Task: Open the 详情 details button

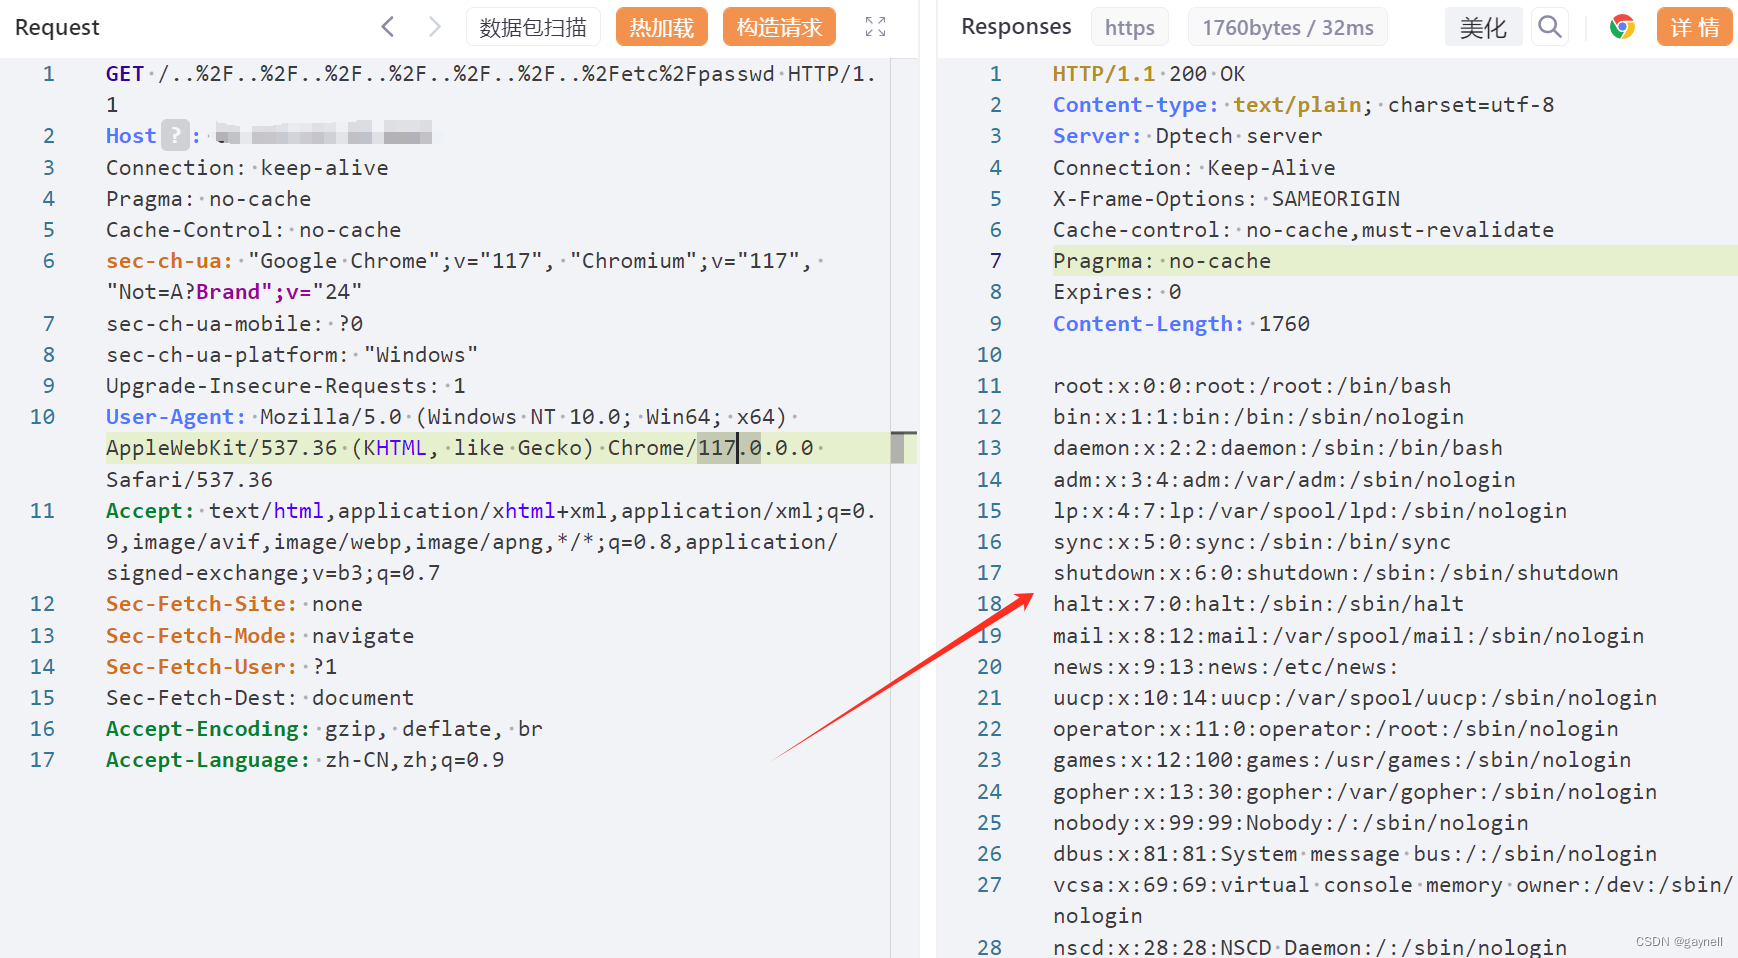Action: click(1694, 27)
